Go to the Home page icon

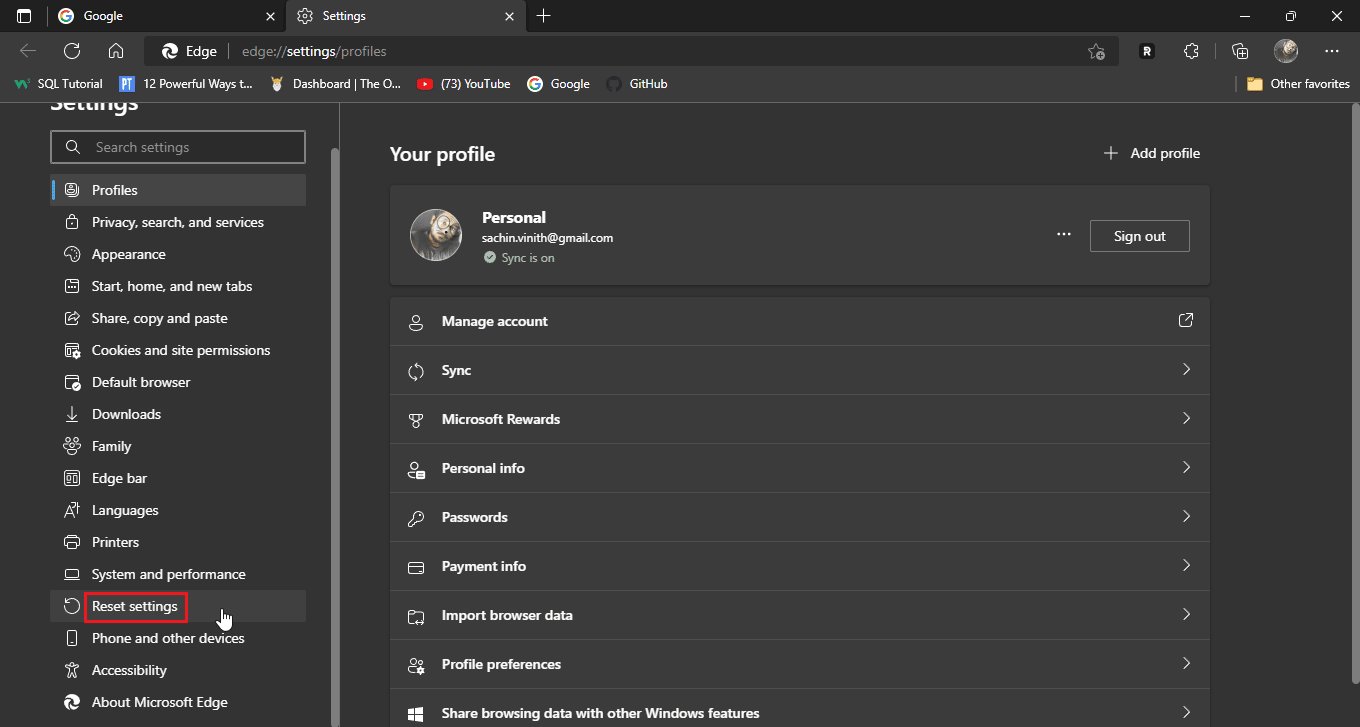pos(116,51)
